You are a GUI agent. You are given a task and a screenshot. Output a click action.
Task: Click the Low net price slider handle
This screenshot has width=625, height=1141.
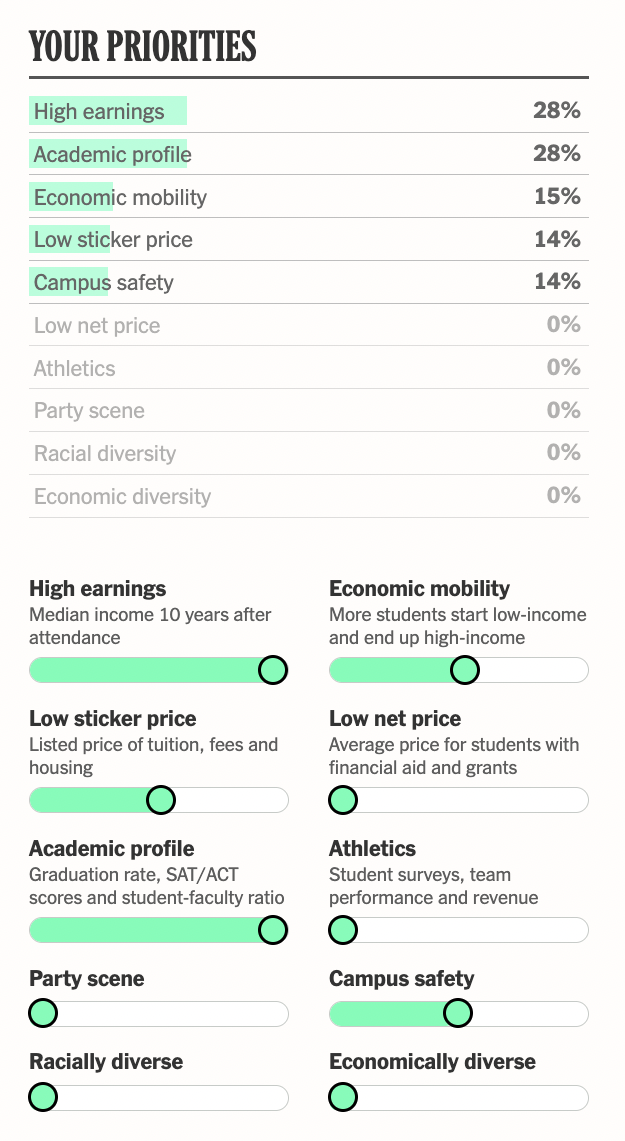(x=343, y=800)
